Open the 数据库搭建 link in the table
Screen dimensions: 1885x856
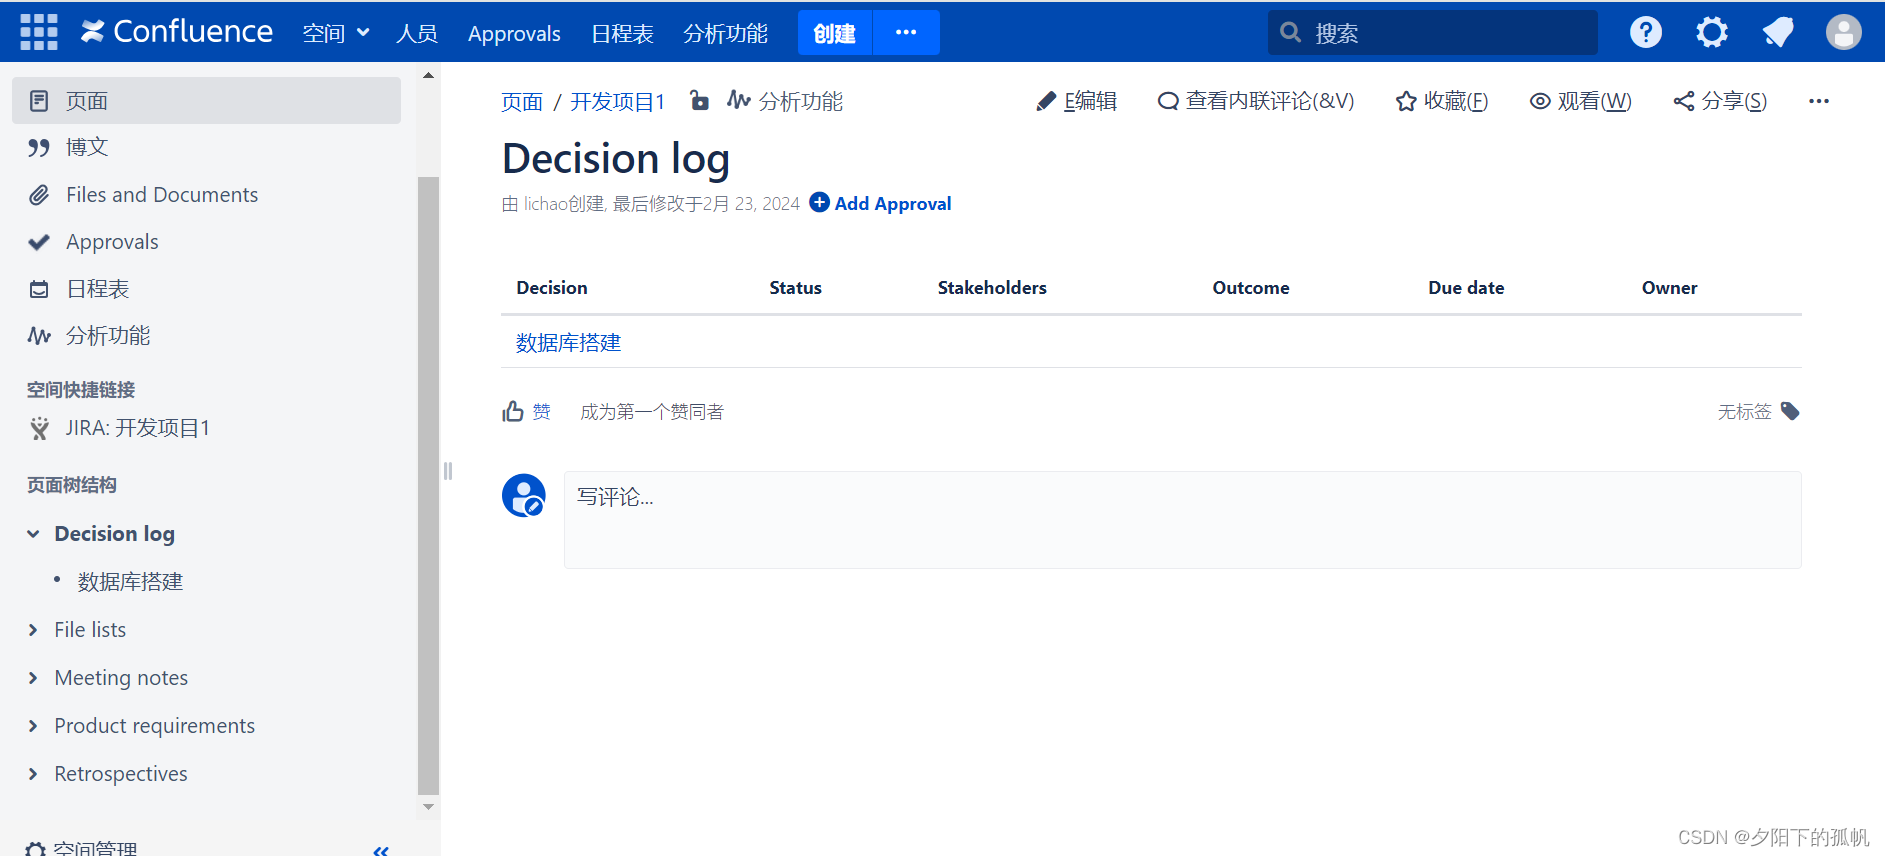(x=568, y=343)
